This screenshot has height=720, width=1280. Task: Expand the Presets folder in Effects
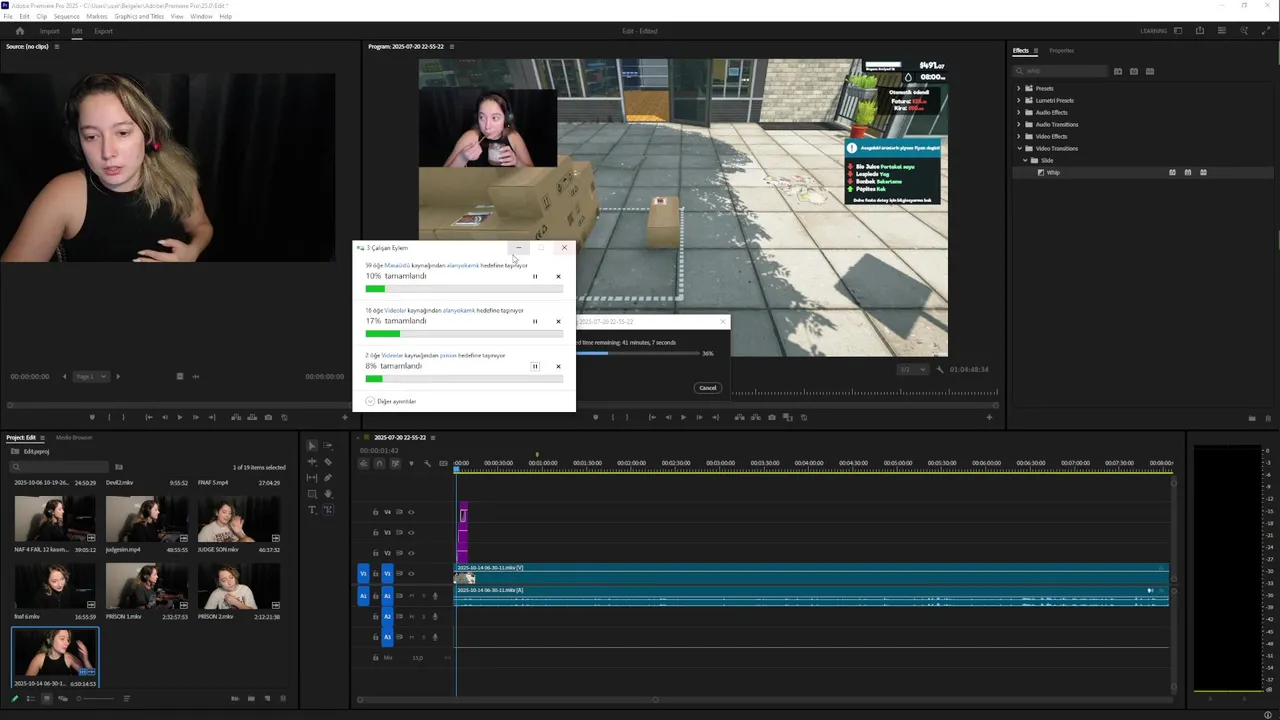(1019, 88)
